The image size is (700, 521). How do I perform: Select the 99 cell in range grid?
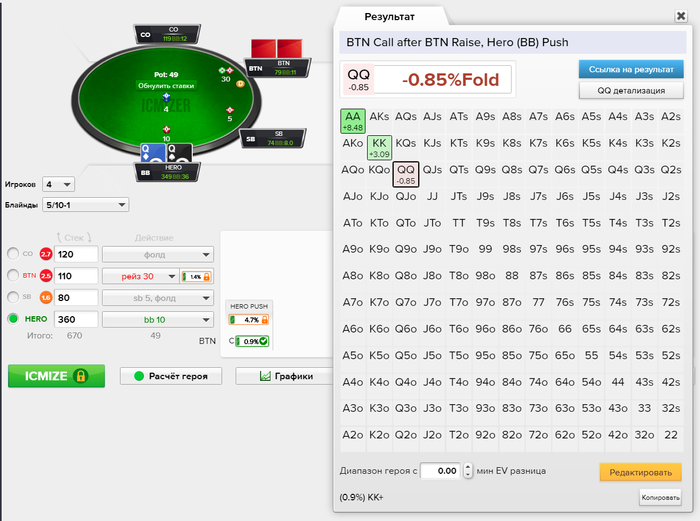[485, 254]
